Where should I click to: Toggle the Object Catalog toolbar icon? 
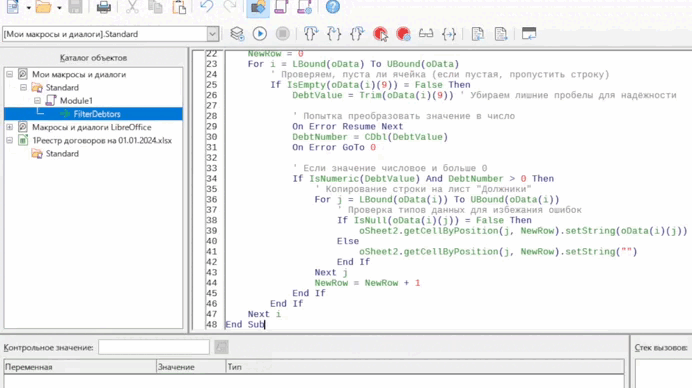coord(258,7)
